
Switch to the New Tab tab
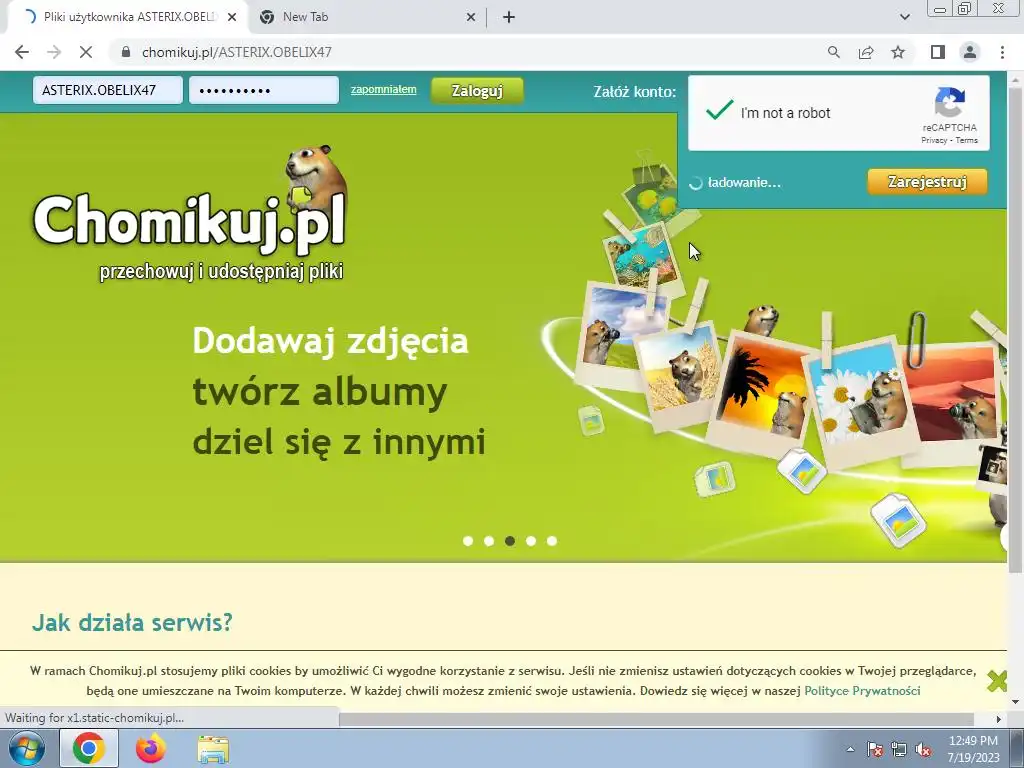pyautogui.click(x=367, y=18)
